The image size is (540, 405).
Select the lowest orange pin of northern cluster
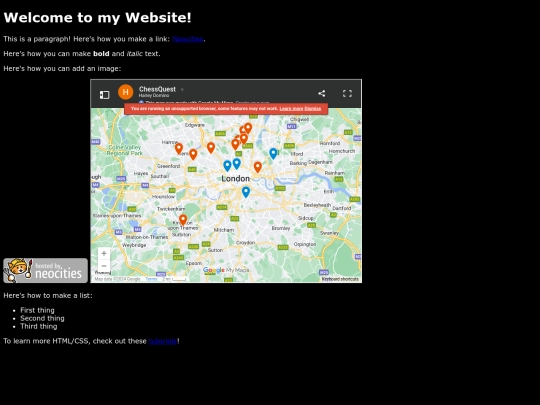click(236, 144)
